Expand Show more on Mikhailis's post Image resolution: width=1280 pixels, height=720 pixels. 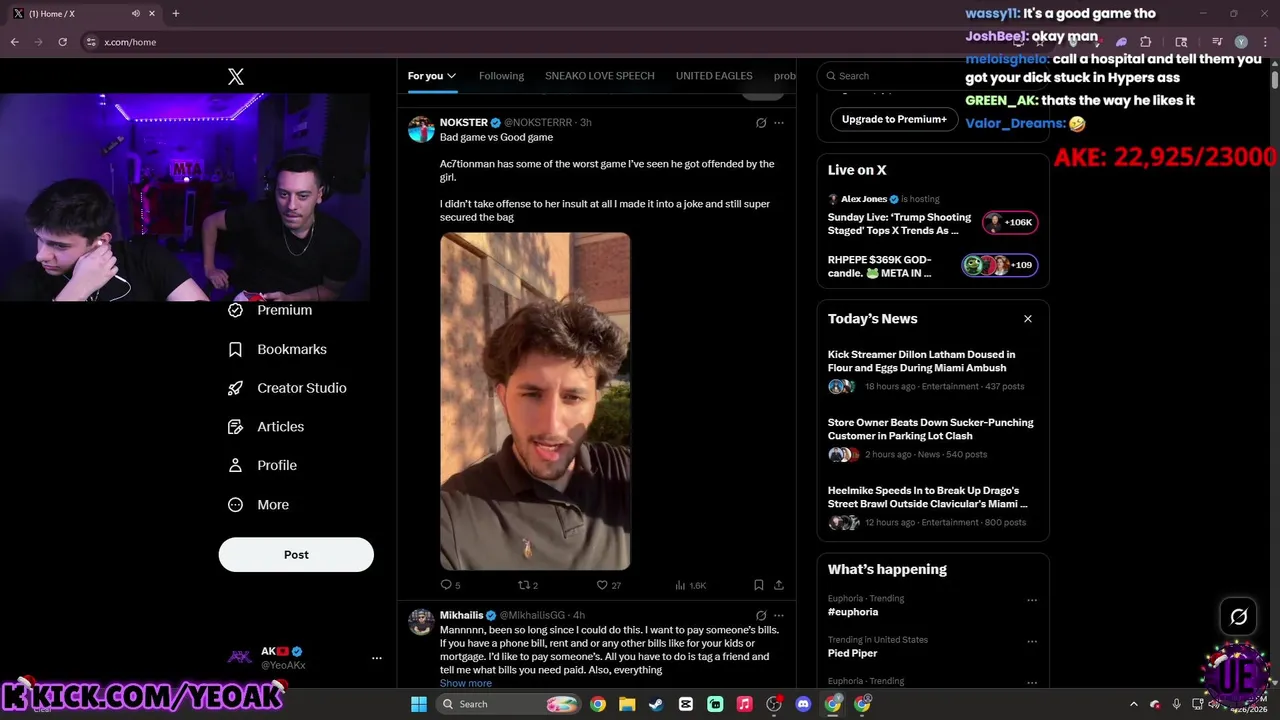[466, 683]
